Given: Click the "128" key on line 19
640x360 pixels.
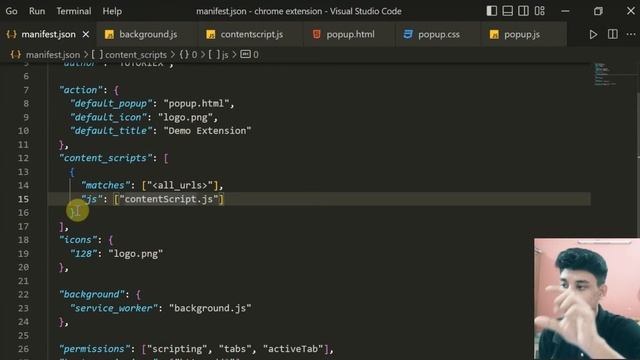Looking at the screenshot, I should (x=83, y=254).
